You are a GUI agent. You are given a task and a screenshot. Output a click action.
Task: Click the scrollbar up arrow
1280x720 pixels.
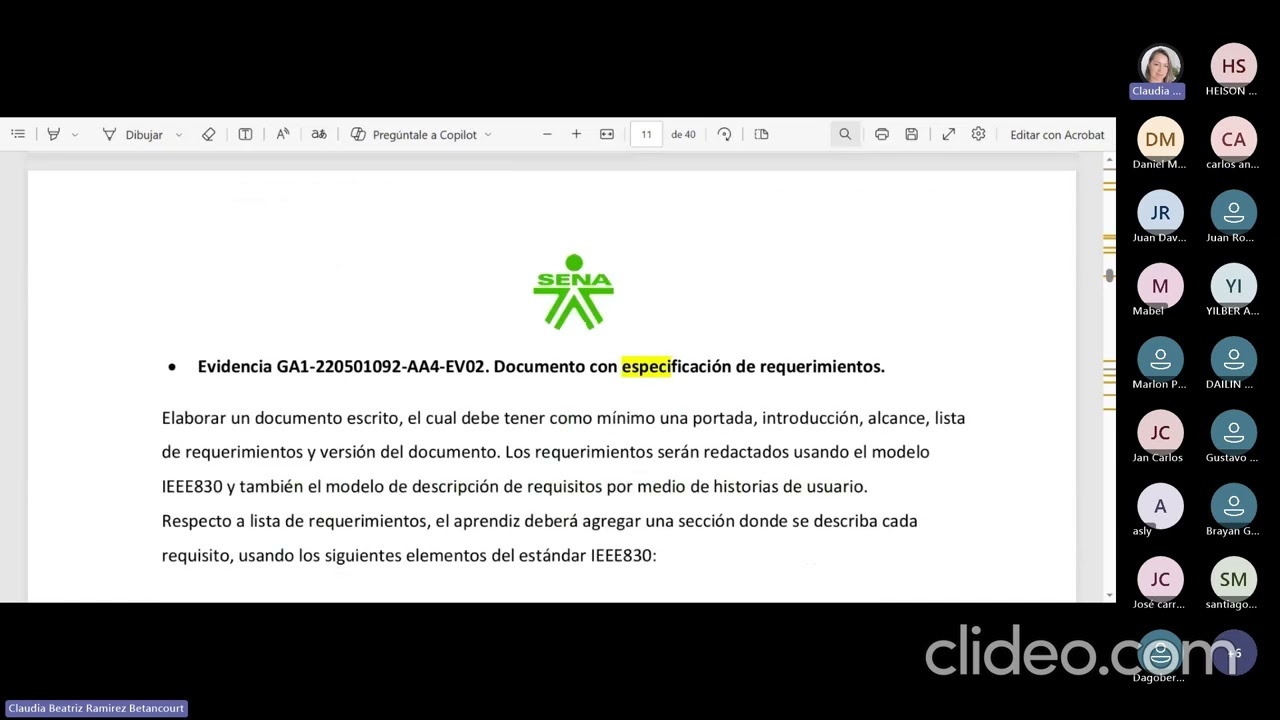(1109, 159)
